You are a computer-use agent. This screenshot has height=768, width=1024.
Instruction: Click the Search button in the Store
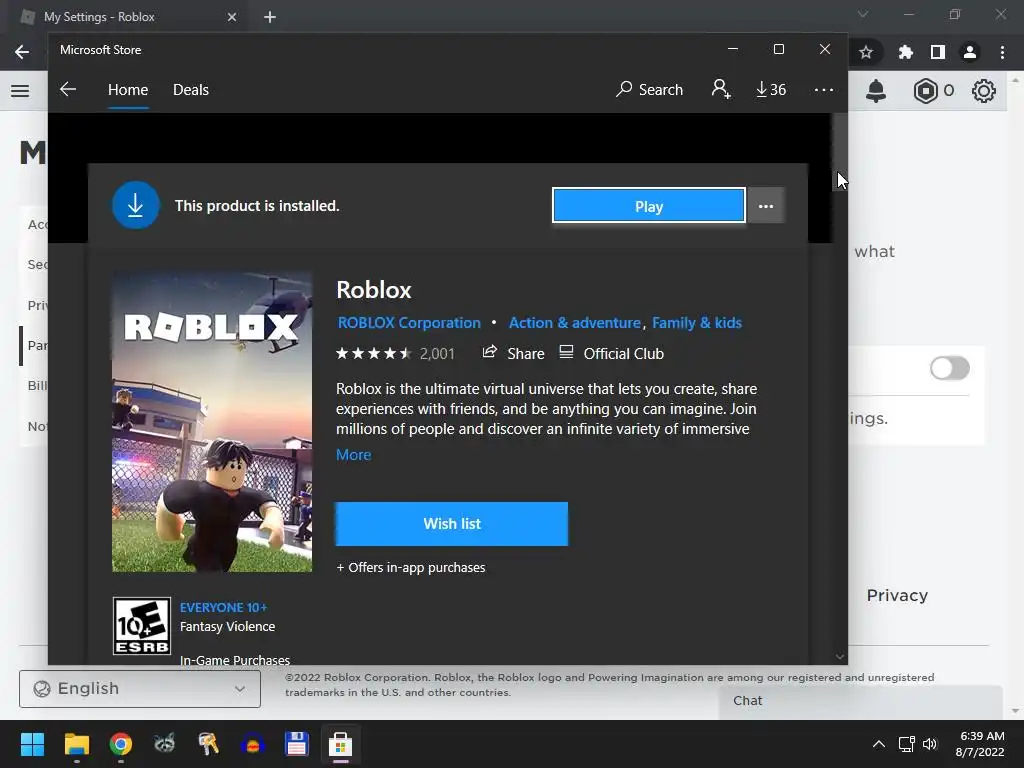tap(649, 89)
